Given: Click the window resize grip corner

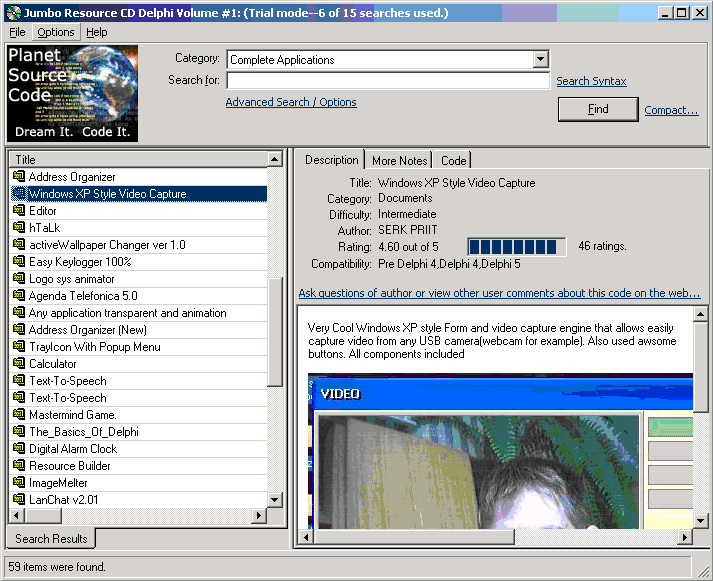Looking at the screenshot, I should tap(703, 571).
